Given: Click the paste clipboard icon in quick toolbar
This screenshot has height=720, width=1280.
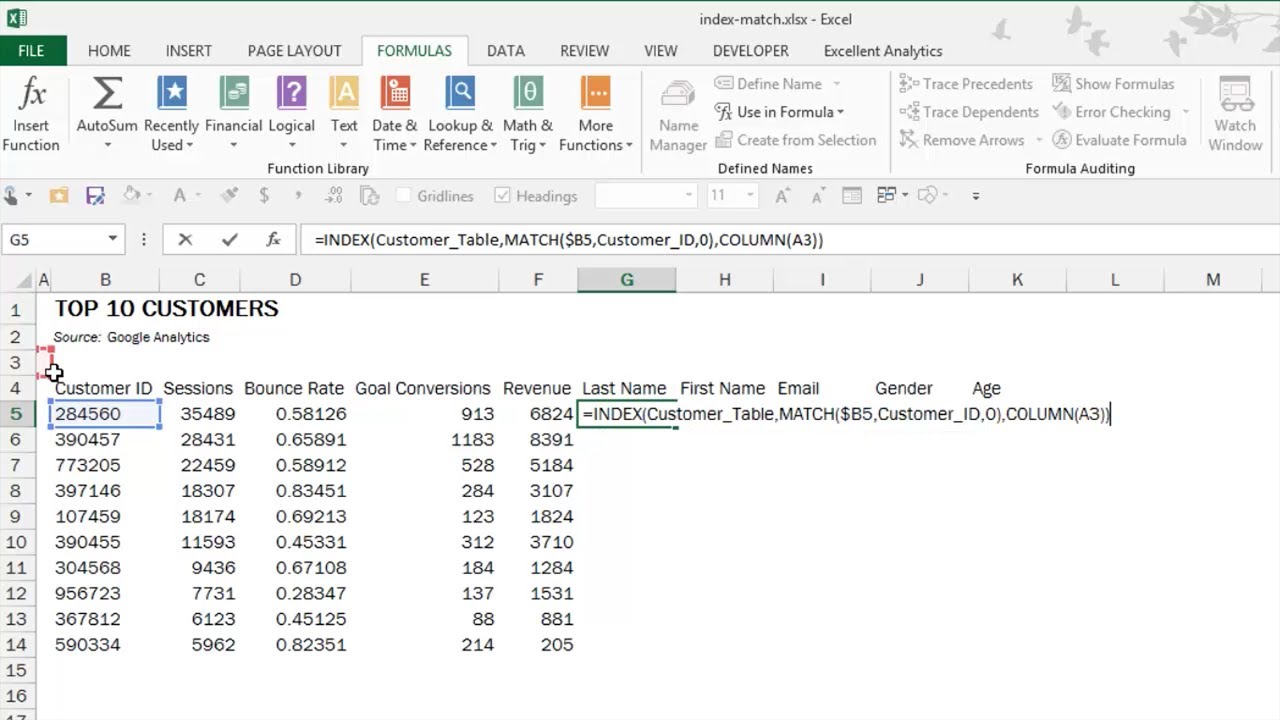Looking at the screenshot, I should click(x=370, y=196).
